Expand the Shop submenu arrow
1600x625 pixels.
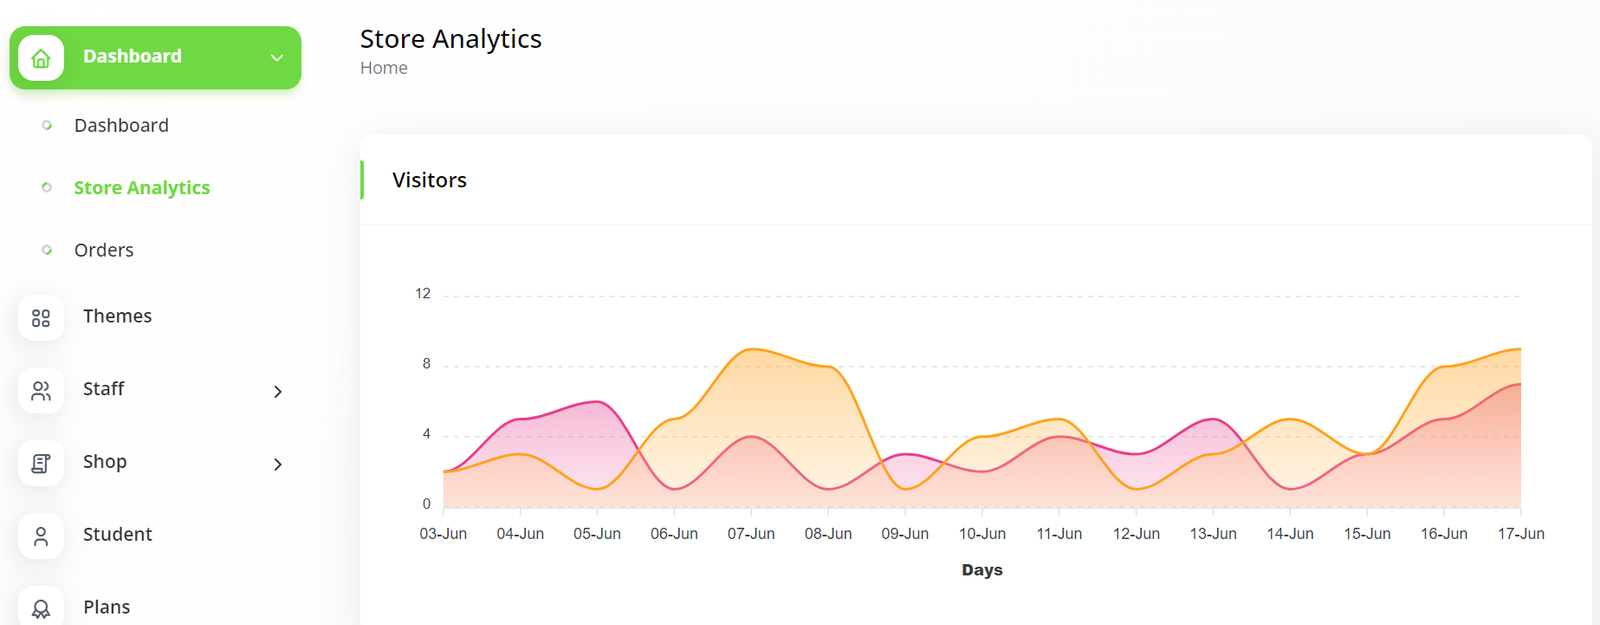(278, 464)
